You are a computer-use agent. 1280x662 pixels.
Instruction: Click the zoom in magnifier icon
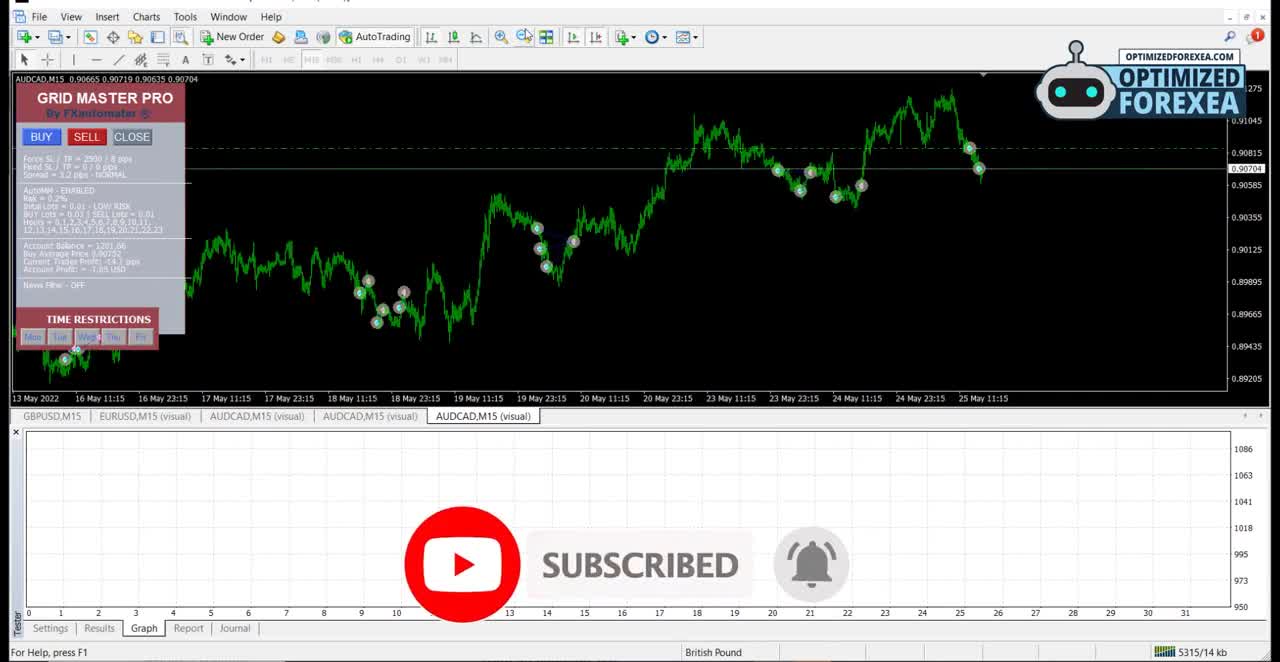pos(501,37)
